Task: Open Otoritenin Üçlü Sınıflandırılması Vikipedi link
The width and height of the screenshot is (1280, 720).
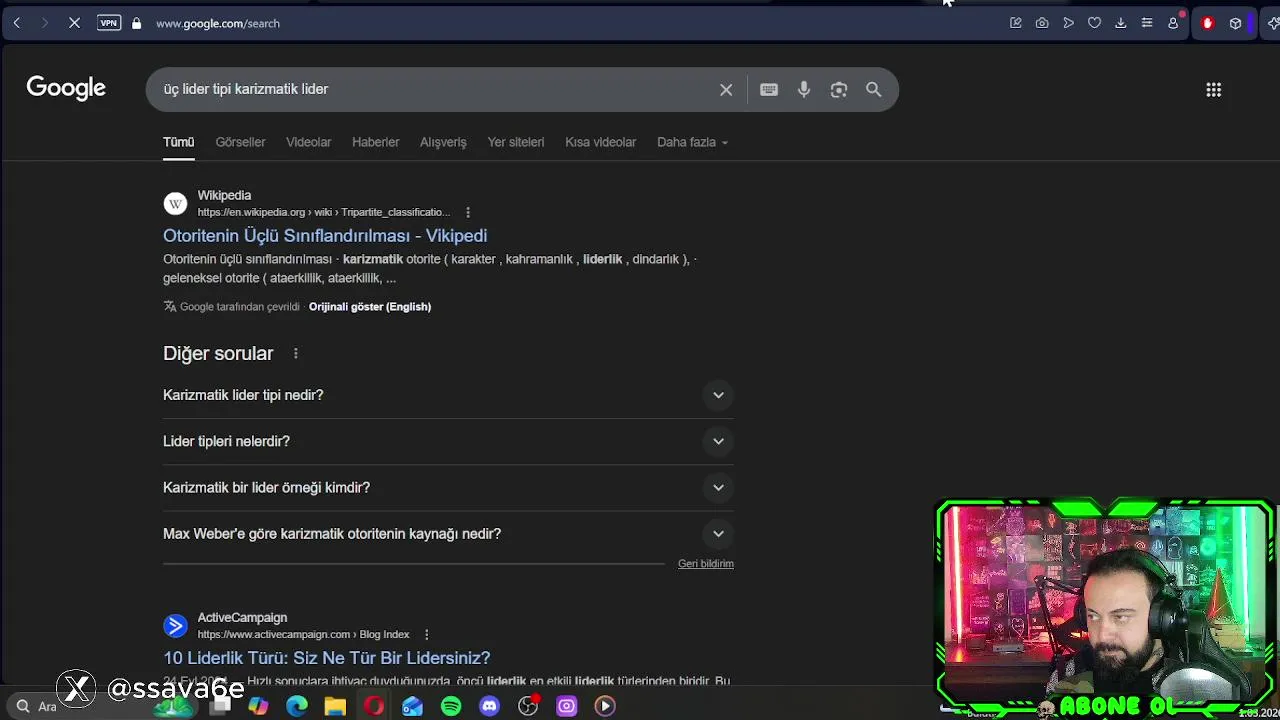Action: (325, 236)
